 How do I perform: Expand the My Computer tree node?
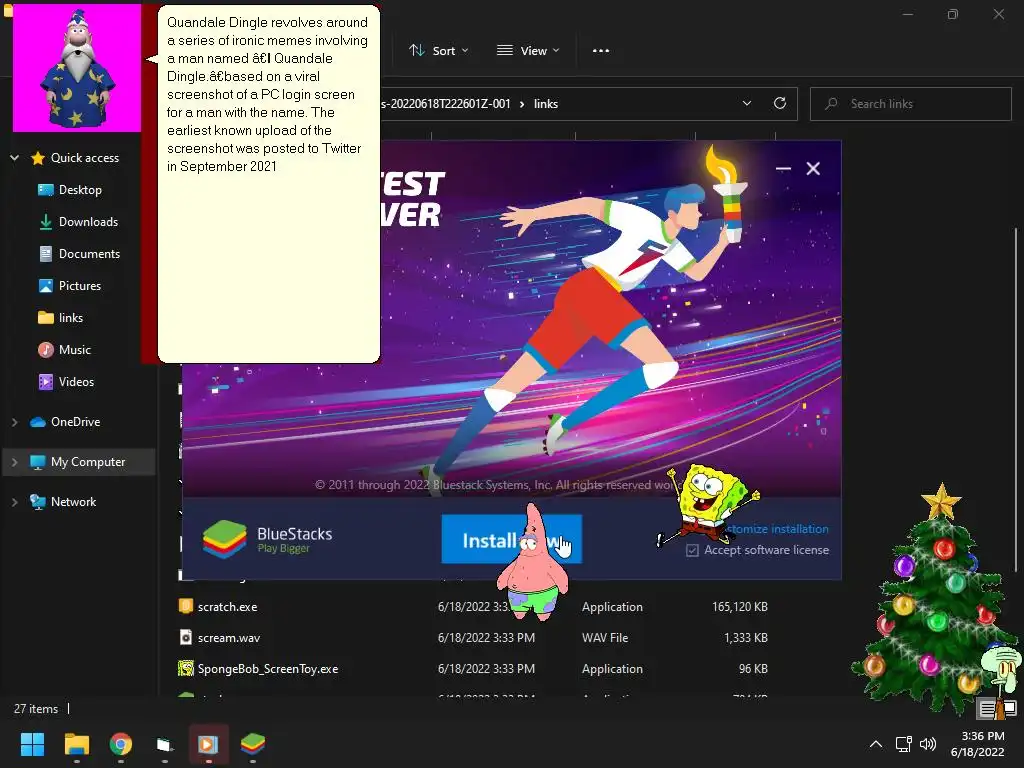(x=14, y=462)
